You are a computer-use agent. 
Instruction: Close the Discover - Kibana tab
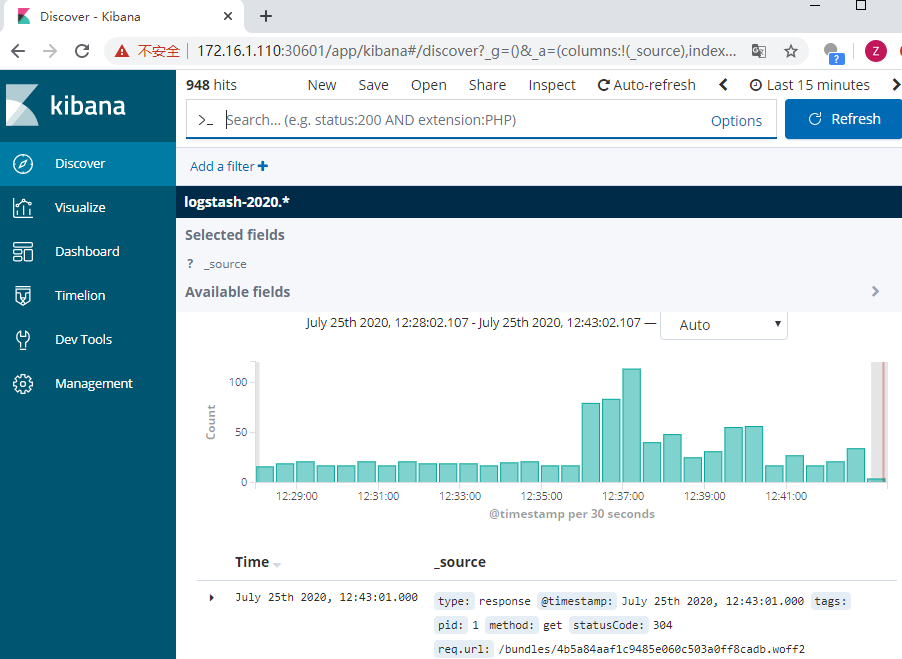coord(228,16)
